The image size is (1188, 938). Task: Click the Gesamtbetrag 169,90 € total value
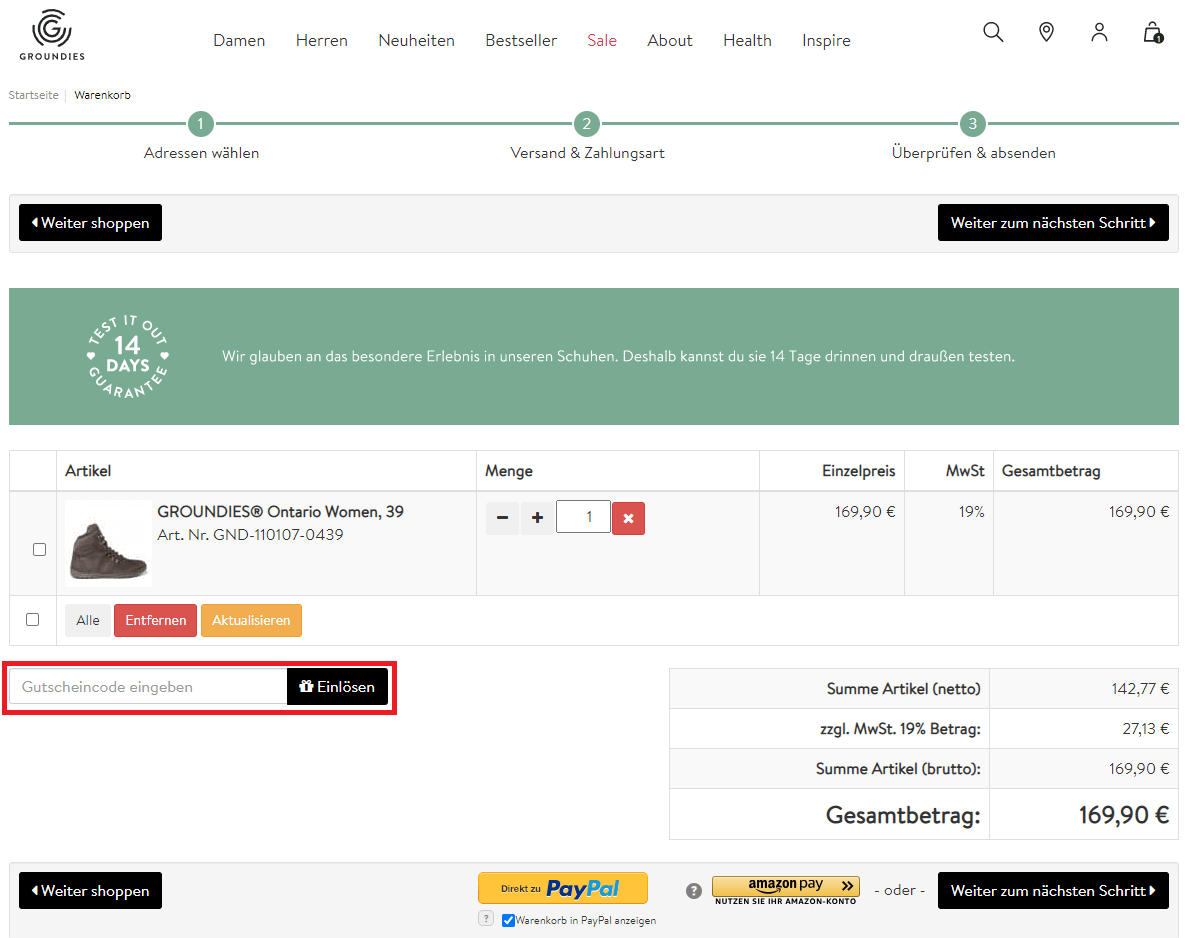click(1124, 814)
